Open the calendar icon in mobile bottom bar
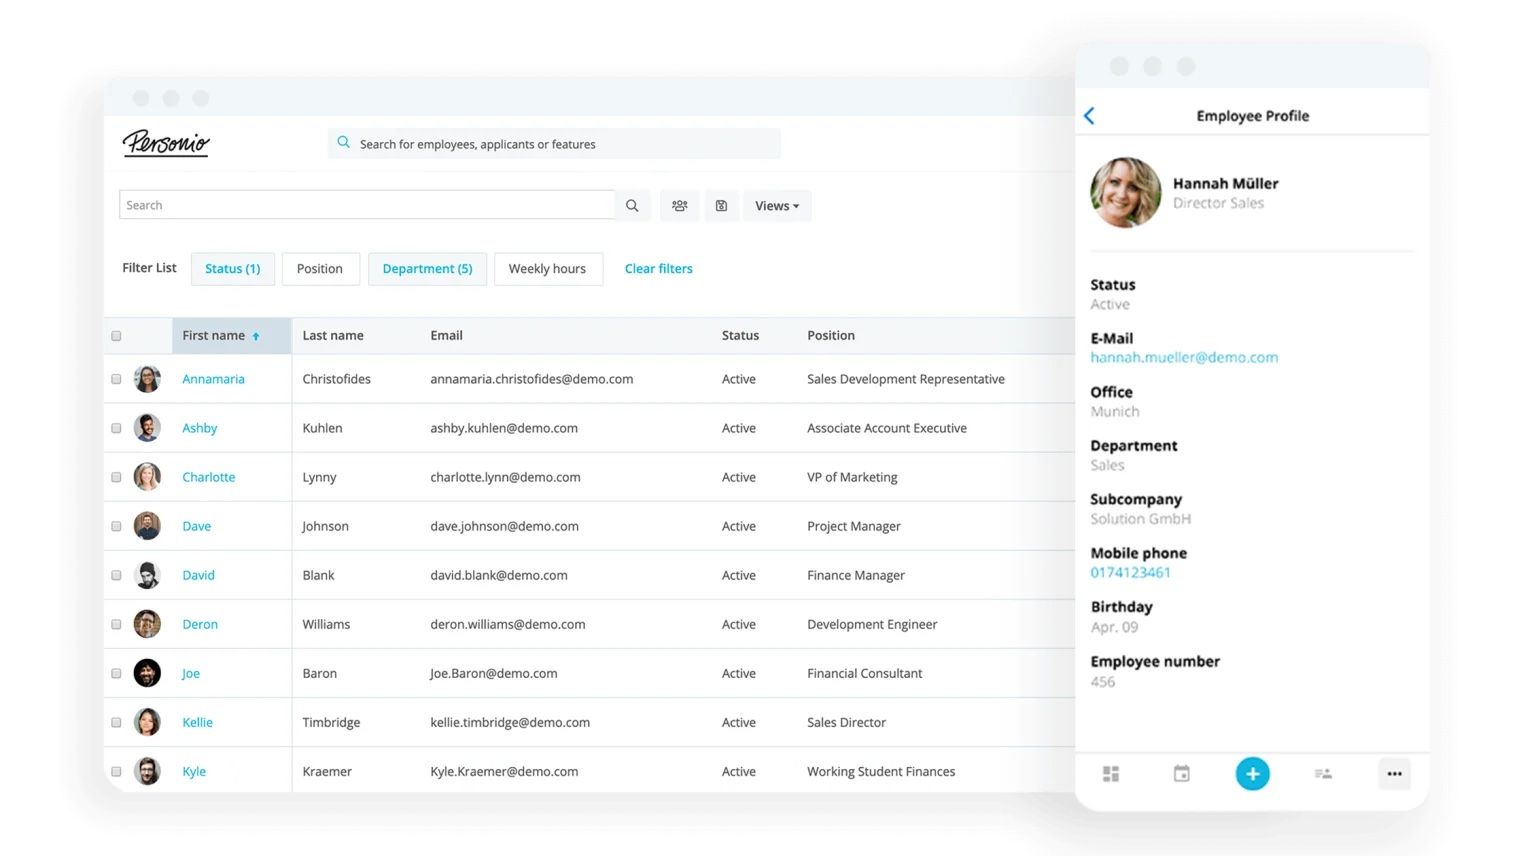The width and height of the screenshot is (1536, 856). click(1182, 774)
